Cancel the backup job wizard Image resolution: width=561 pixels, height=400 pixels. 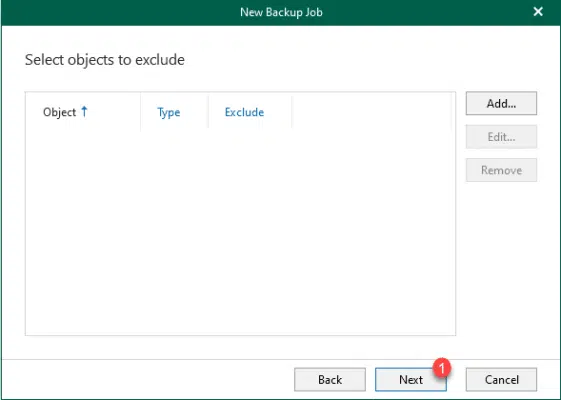pos(501,380)
